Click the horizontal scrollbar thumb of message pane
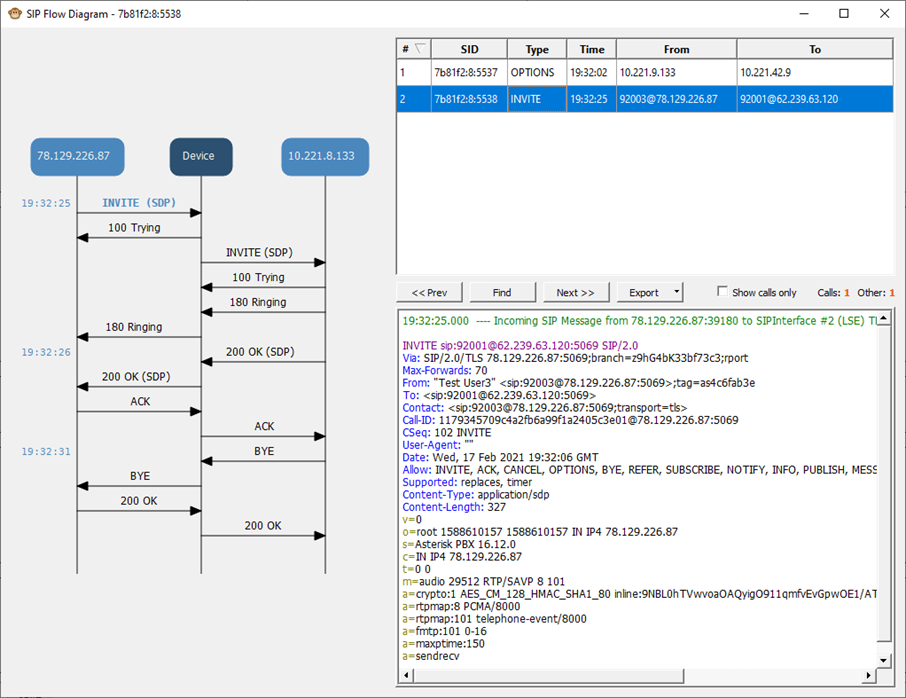 549,675
